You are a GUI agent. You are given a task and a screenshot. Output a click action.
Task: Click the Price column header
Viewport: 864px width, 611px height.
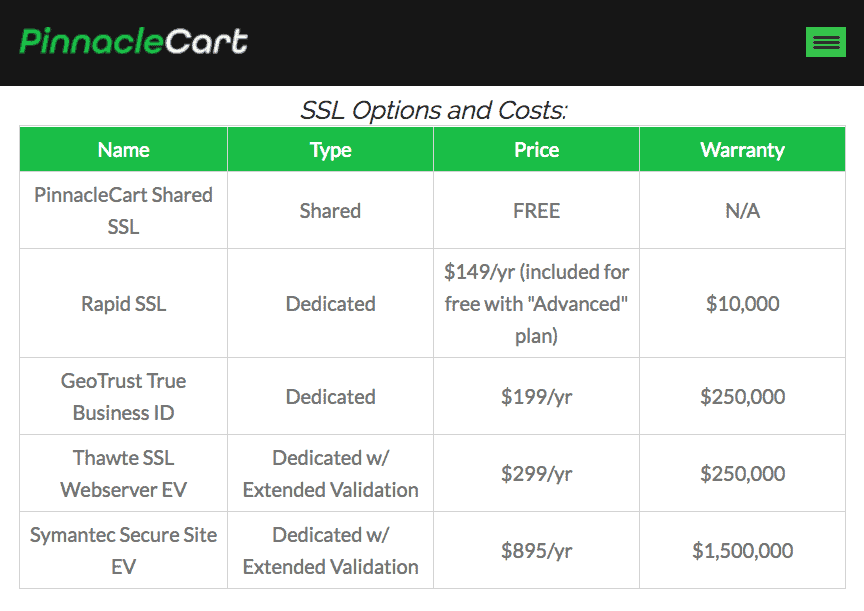pyautogui.click(x=537, y=149)
